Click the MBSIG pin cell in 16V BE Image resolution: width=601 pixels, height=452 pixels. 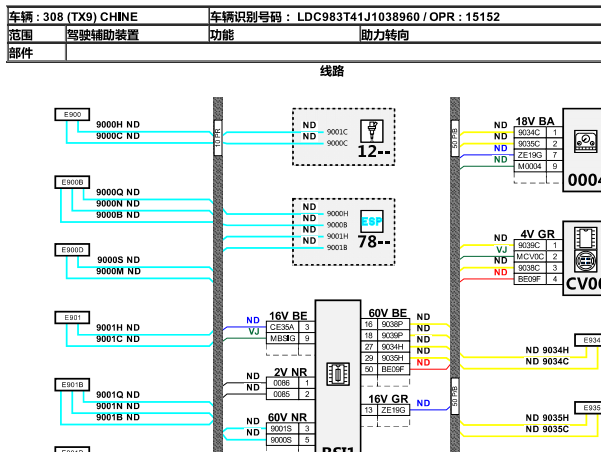282,338
